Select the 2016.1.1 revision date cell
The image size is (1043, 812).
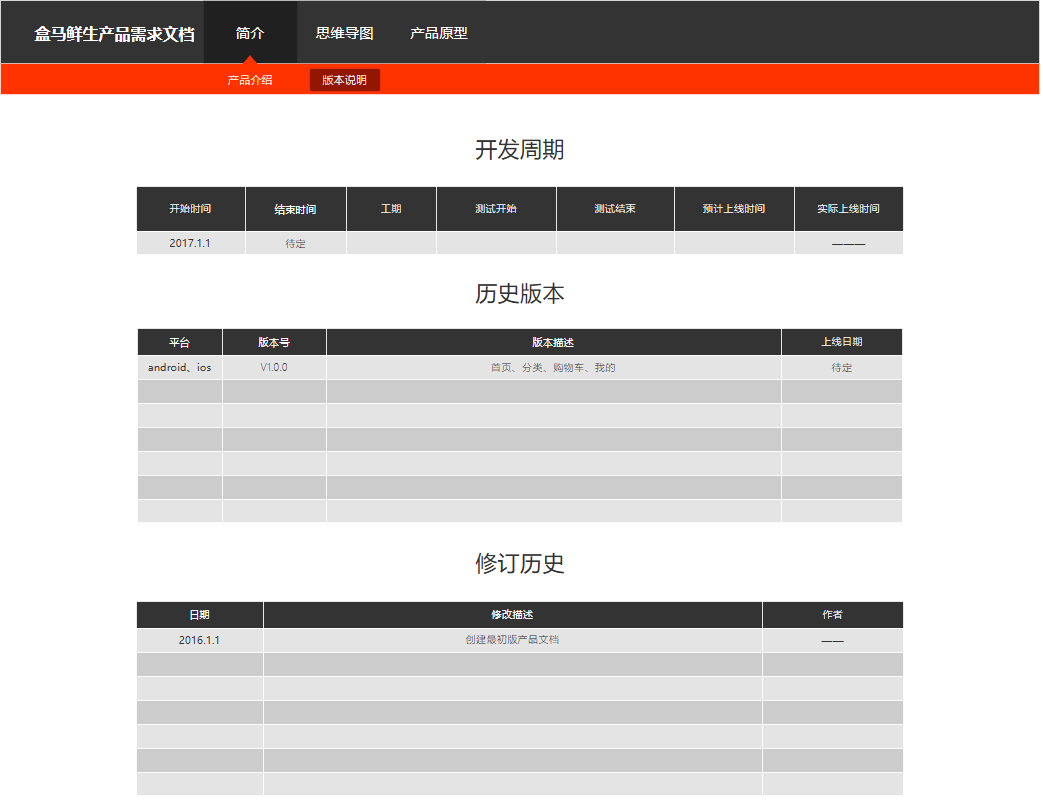click(200, 640)
